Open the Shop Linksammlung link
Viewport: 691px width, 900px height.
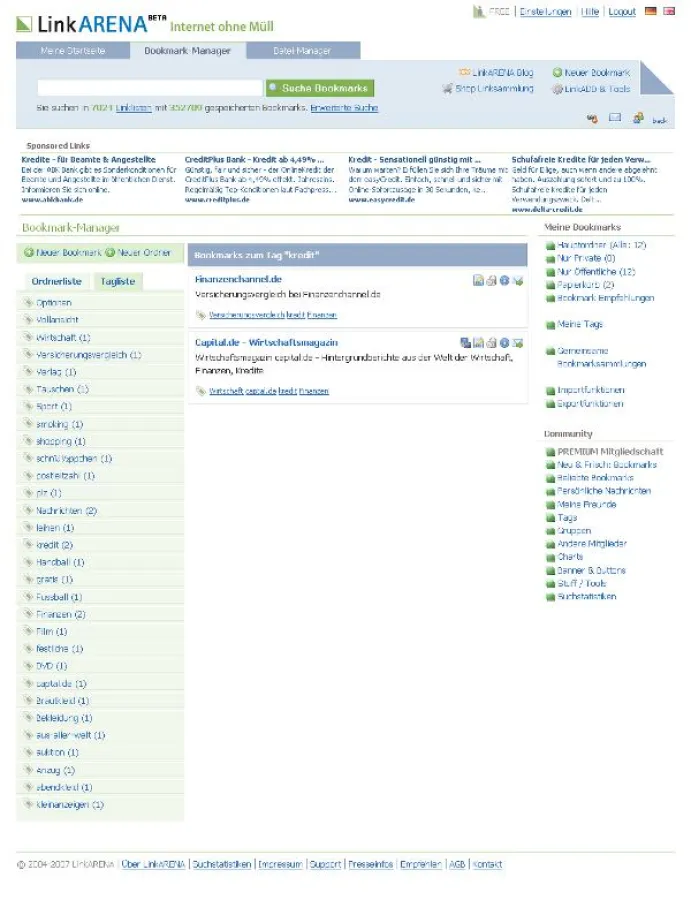pyautogui.click(x=494, y=88)
